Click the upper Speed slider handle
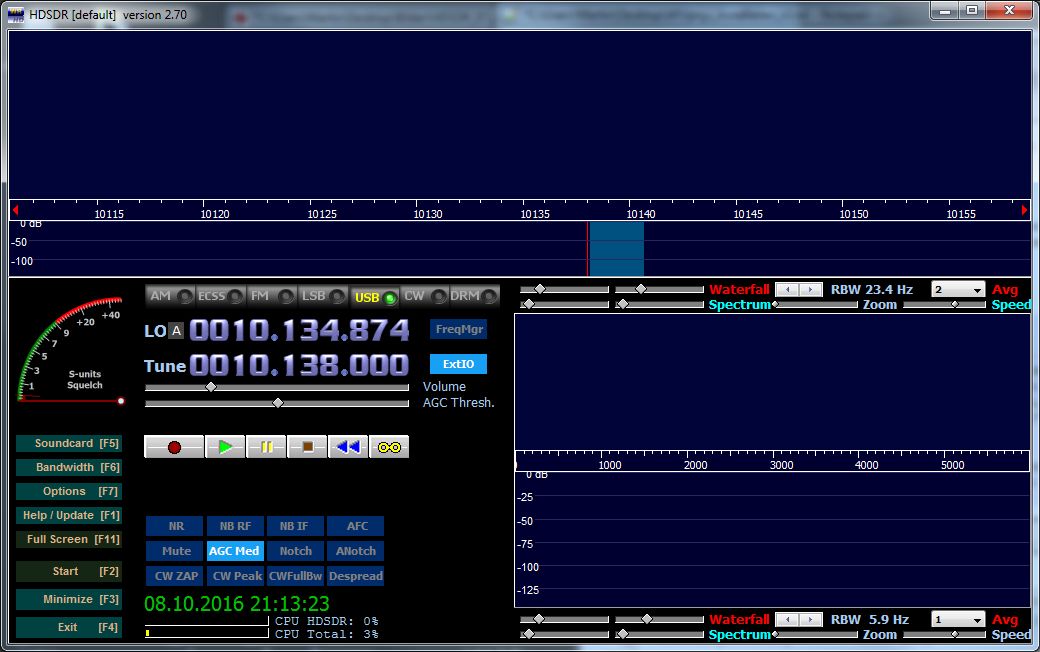Viewport: 1040px width, 652px height. click(x=955, y=304)
